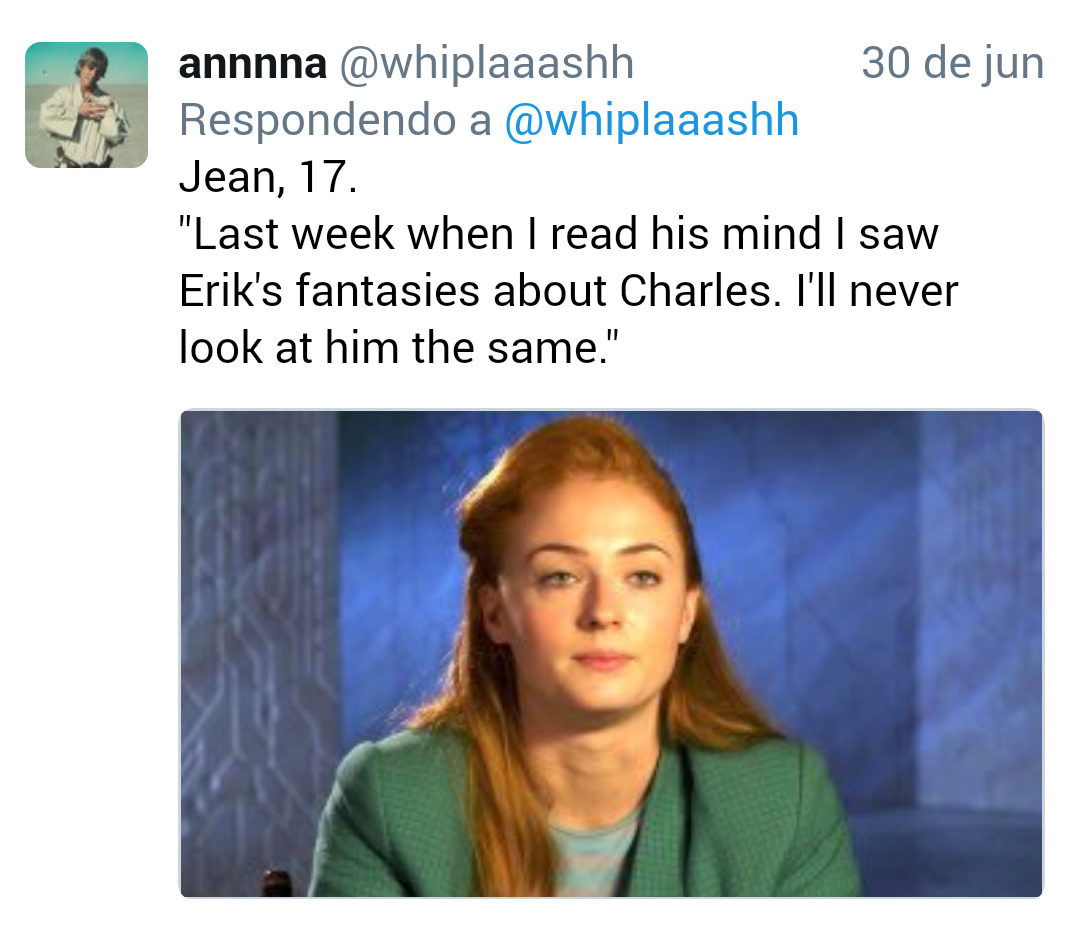Click the blue @whiplaaashh reply mention
The image size is (1074, 936).
coord(651,121)
